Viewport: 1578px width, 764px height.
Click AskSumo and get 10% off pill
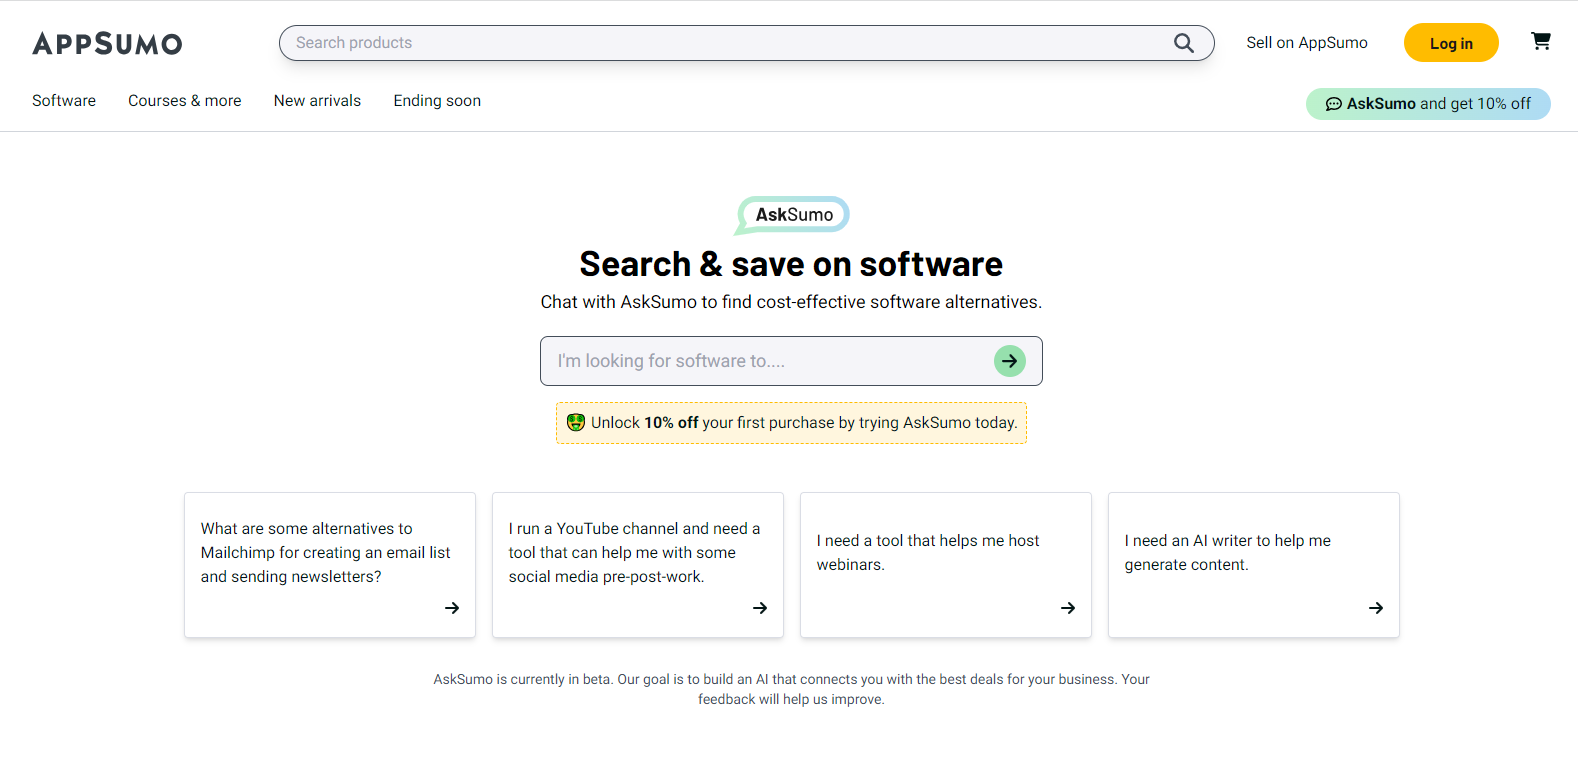[1428, 104]
